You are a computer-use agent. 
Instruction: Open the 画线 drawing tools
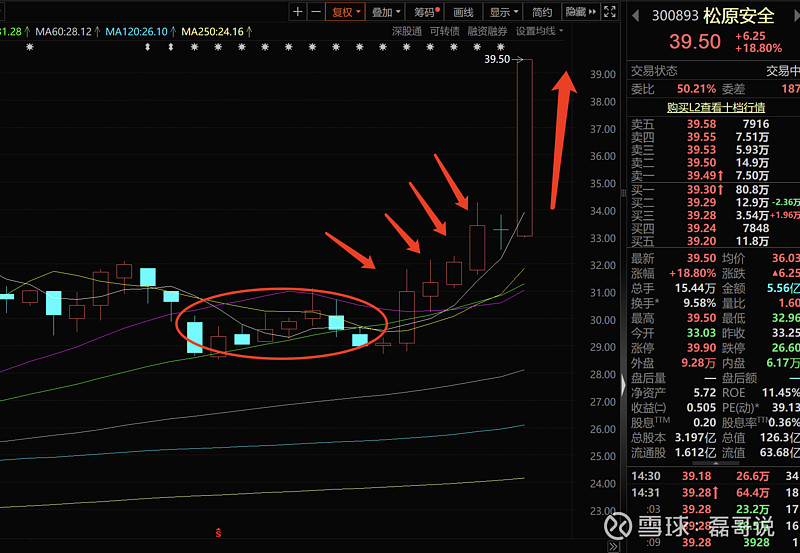click(463, 12)
